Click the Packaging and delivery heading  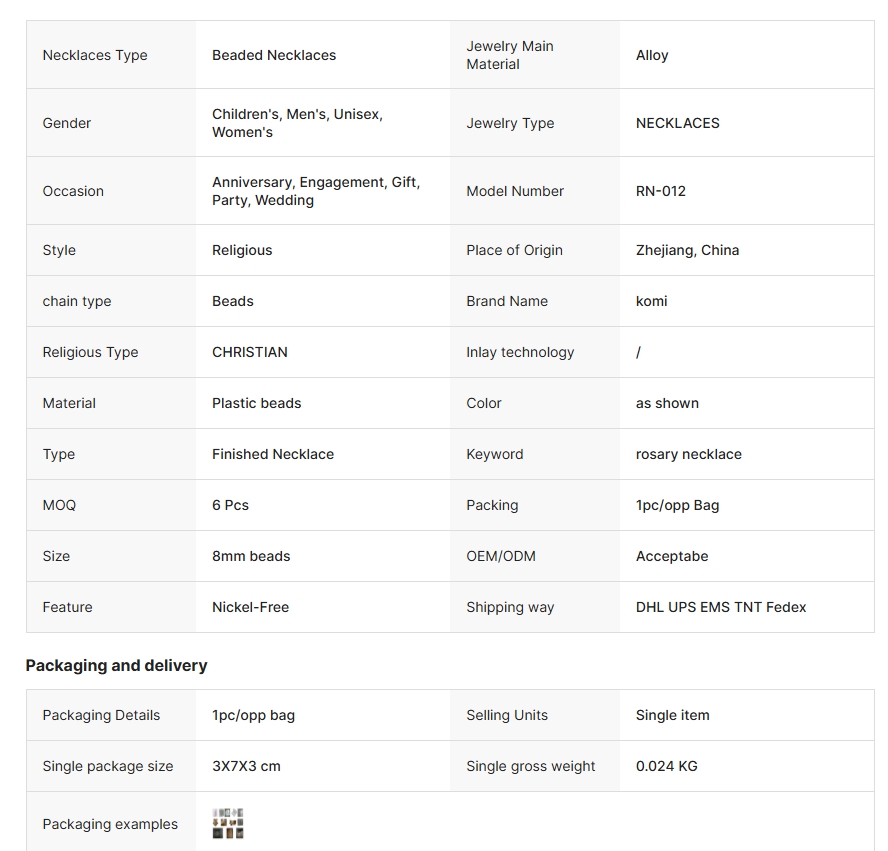click(116, 665)
